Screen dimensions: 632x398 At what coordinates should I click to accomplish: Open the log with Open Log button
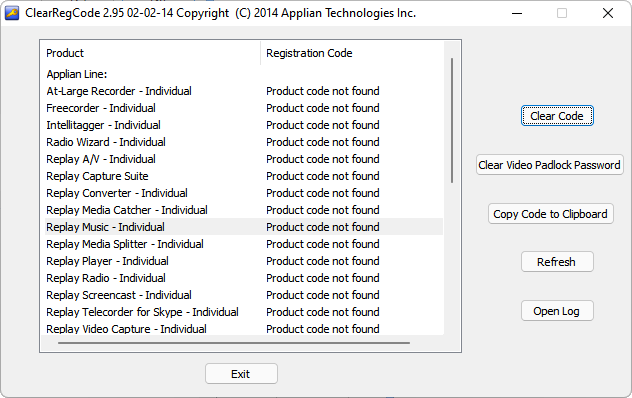tap(557, 311)
